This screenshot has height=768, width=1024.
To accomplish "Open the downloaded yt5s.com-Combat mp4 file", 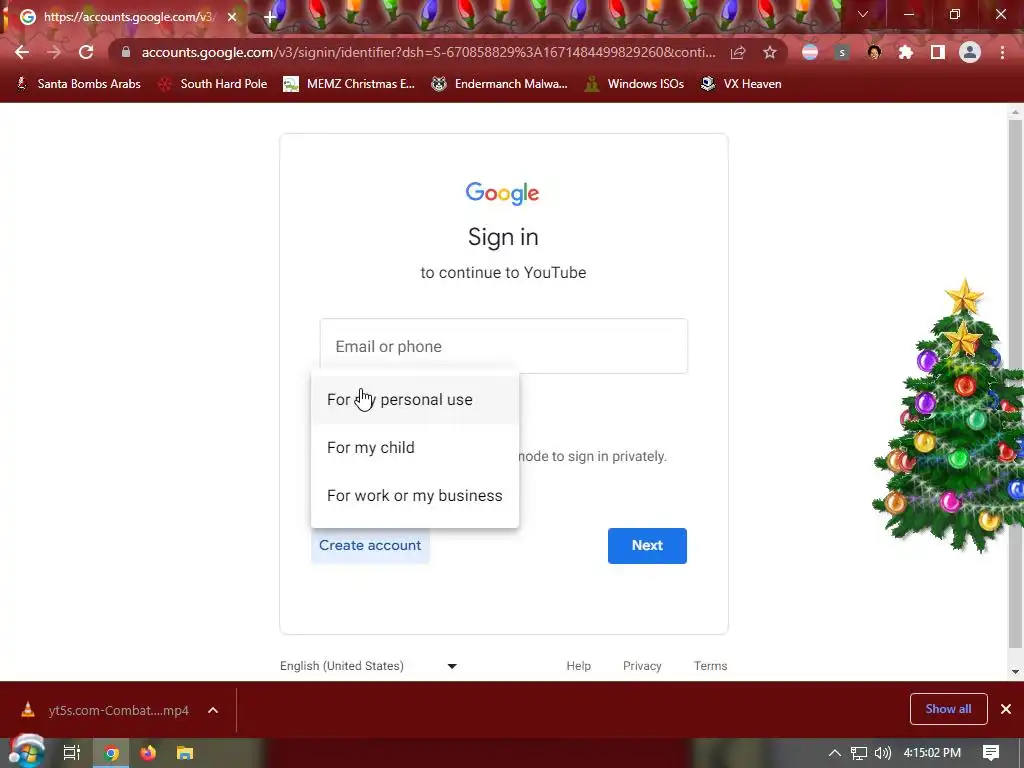I will 106,711.
